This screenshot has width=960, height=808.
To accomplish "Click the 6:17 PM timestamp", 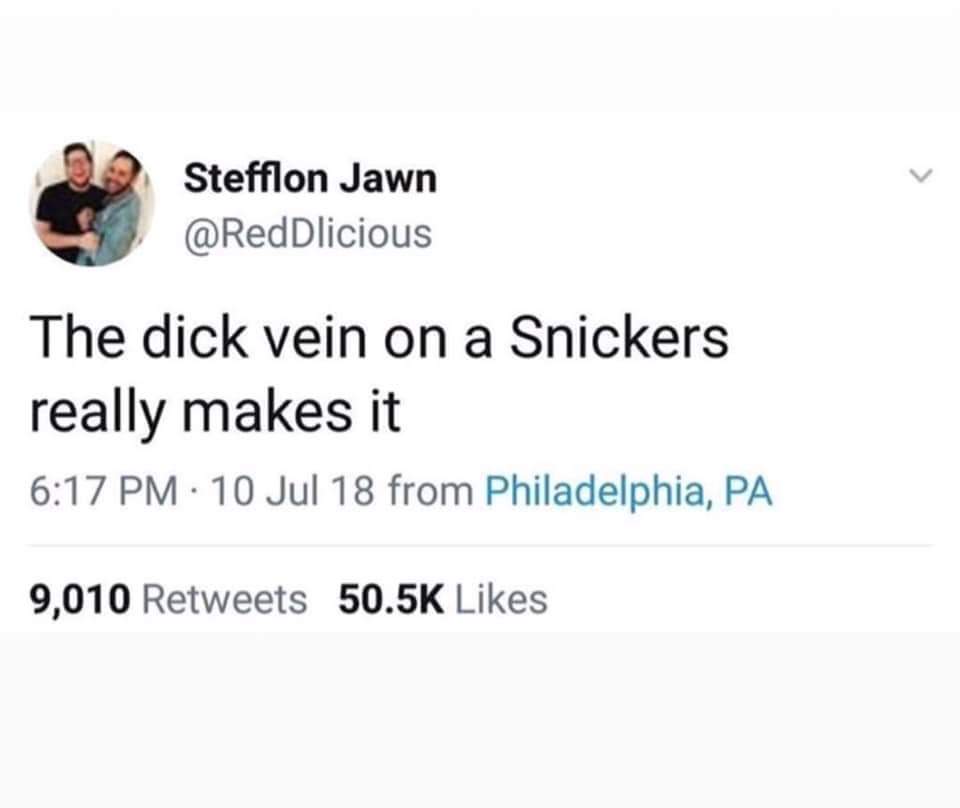I will point(103,492).
